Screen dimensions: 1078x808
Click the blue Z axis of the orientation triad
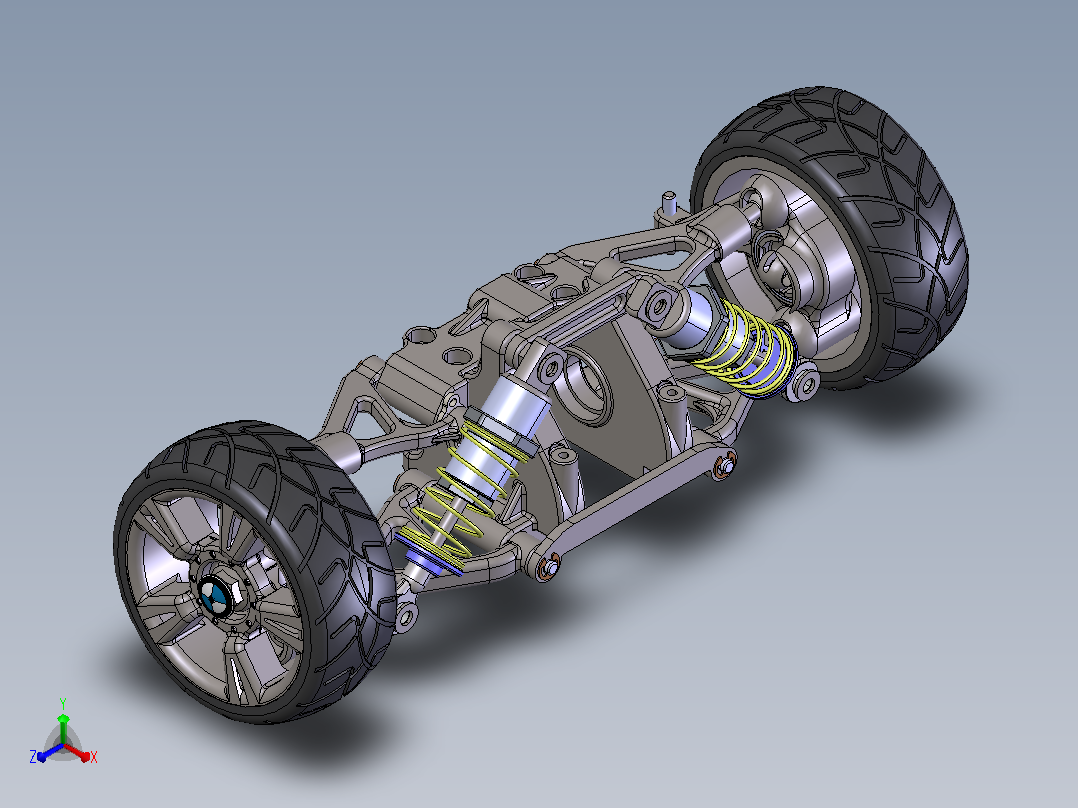pos(48,752)
